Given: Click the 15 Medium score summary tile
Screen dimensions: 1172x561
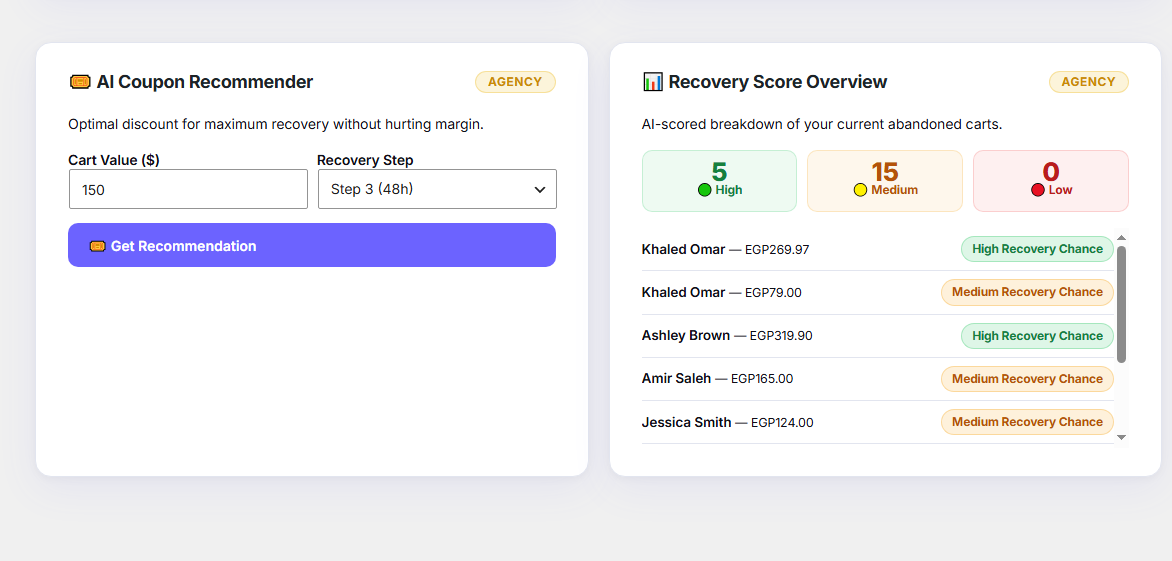Looking at the screenshot, I should (885, 181).
